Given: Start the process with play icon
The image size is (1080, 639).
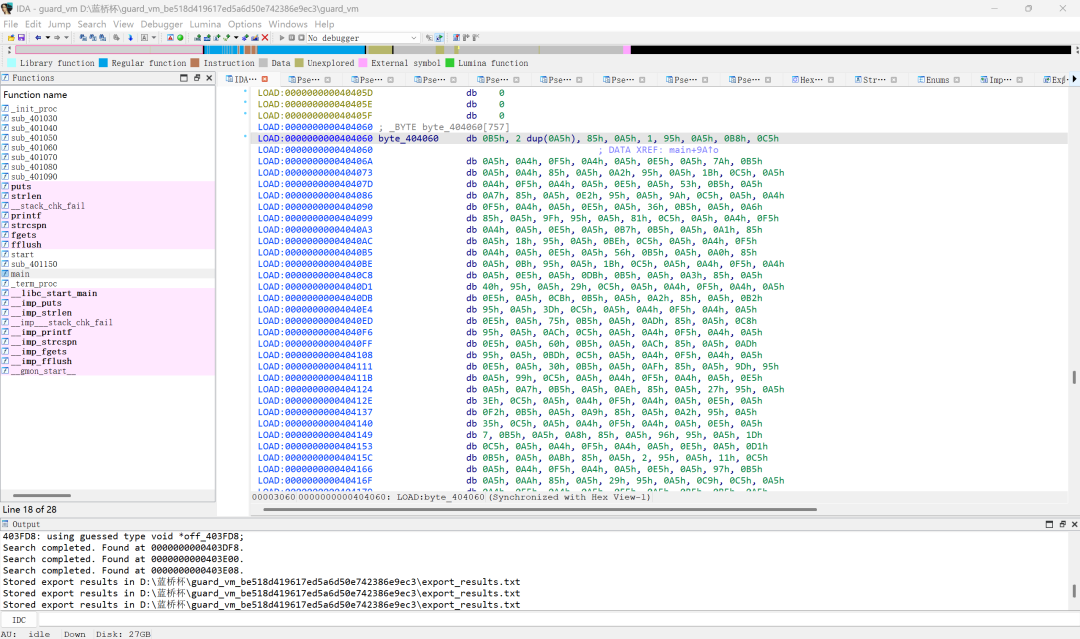Looking at the screenshot, I should point(282,37).
